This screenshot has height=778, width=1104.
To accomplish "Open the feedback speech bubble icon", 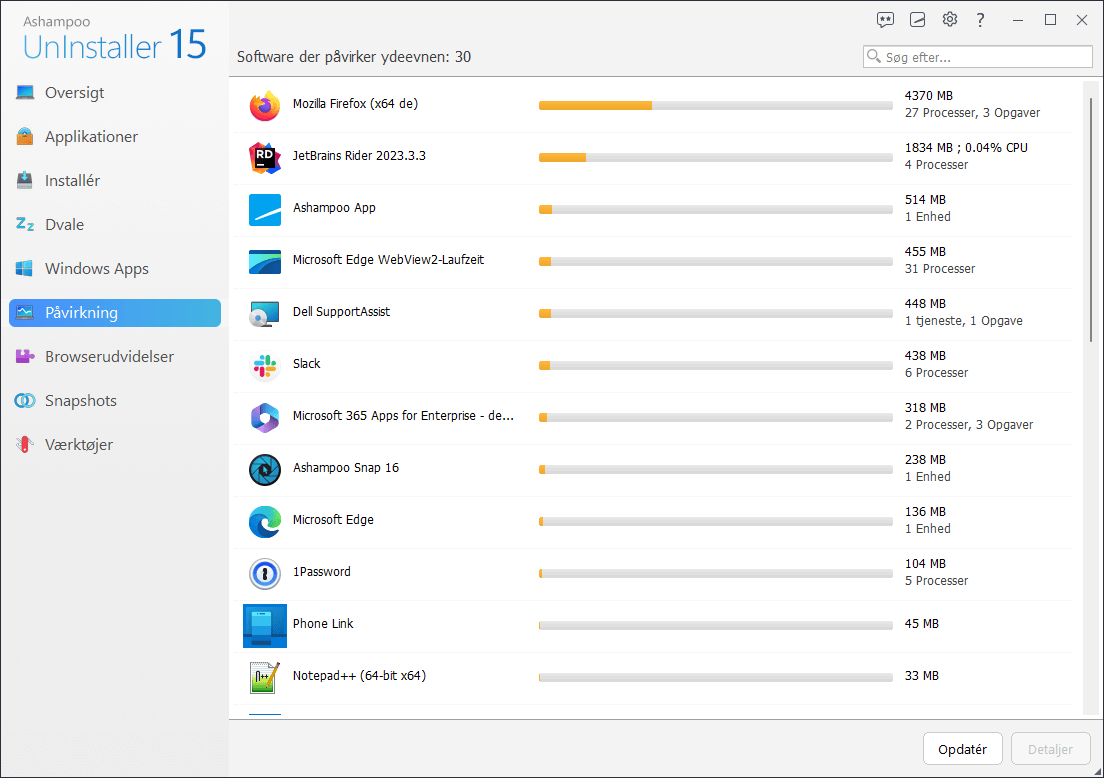I will click(885, 20).
